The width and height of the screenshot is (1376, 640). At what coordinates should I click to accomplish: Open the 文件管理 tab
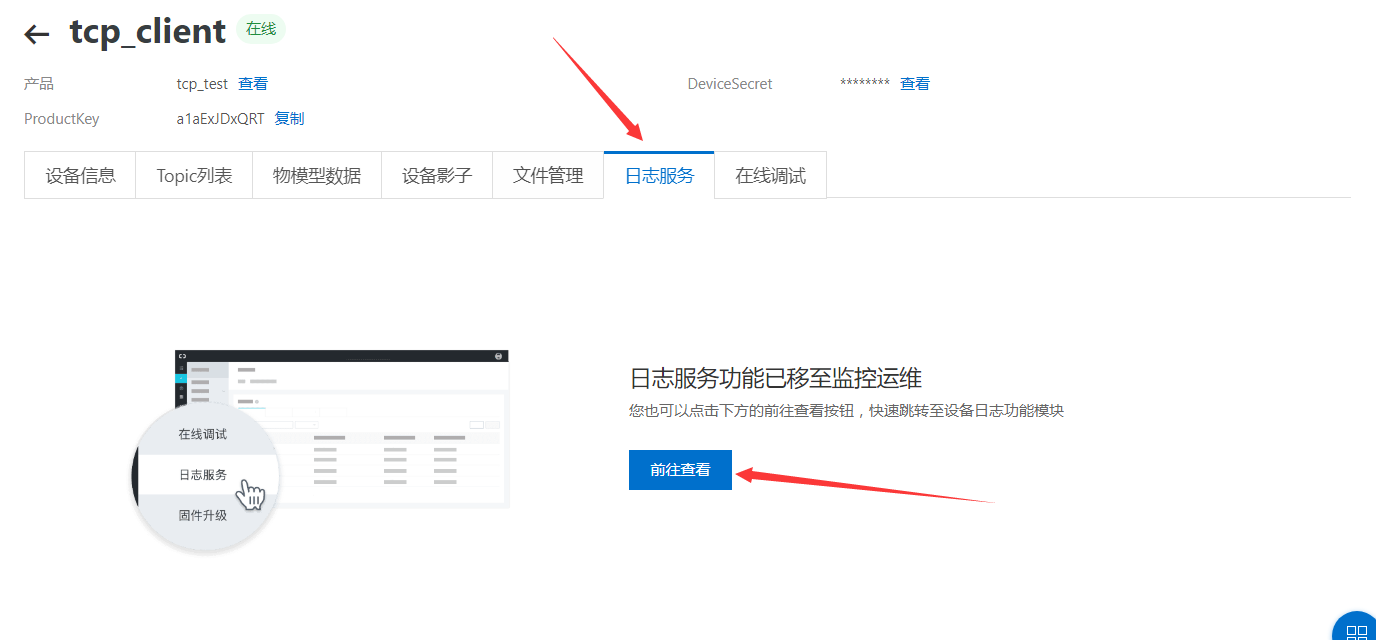547,174
